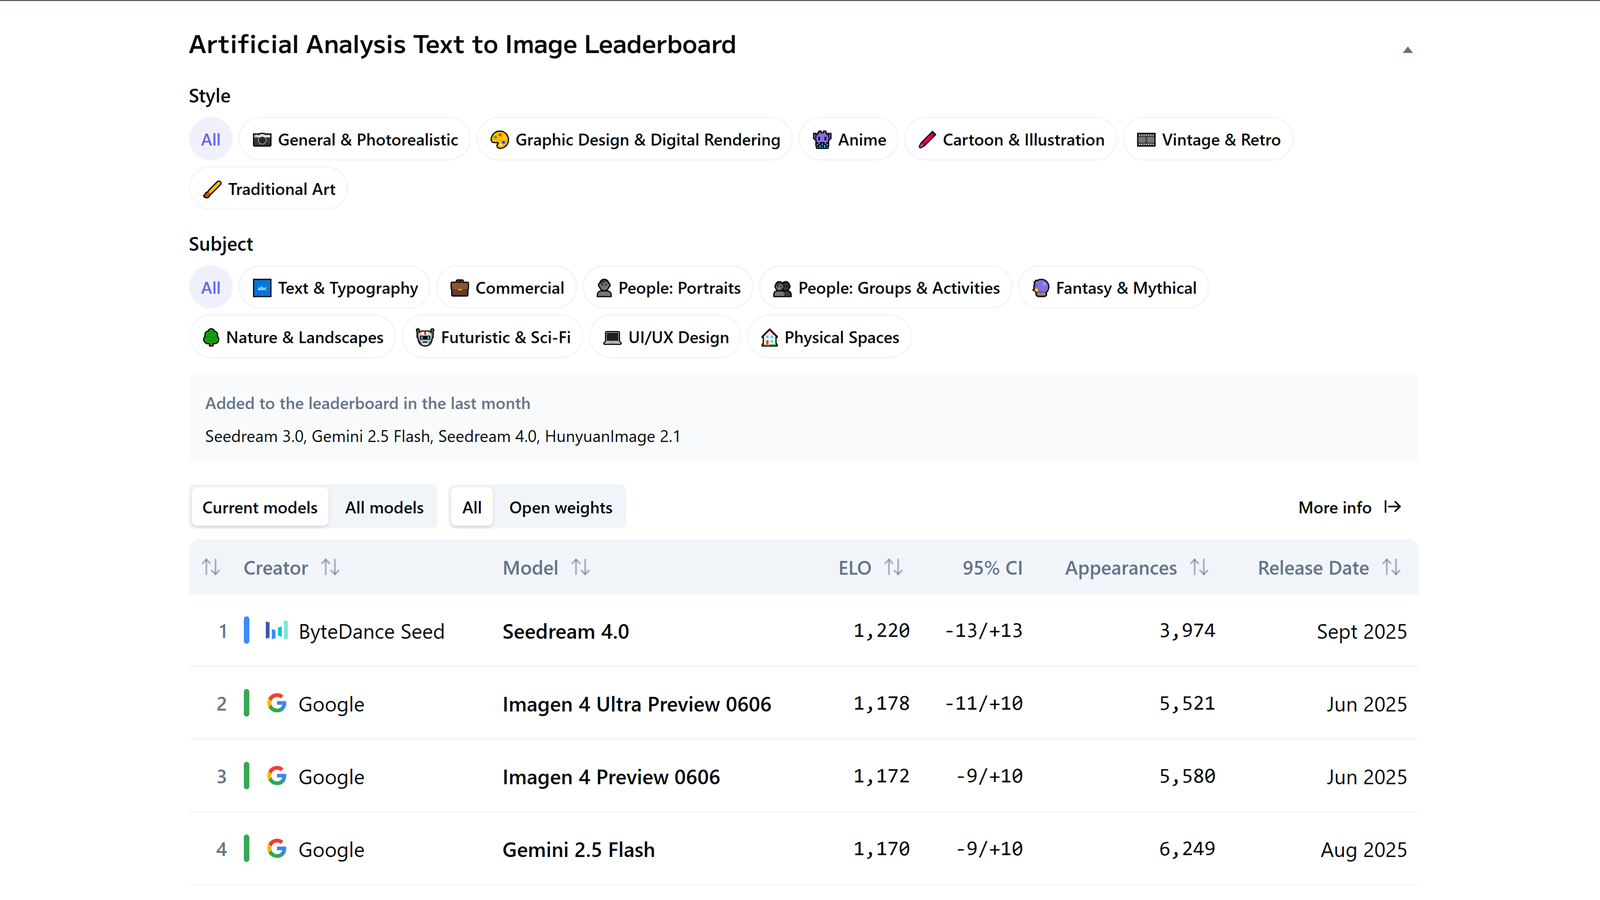Screen dimensions: 1600x900
Task: Pick the Vintage & Retro style
Action: click(x=1208, y=140)
